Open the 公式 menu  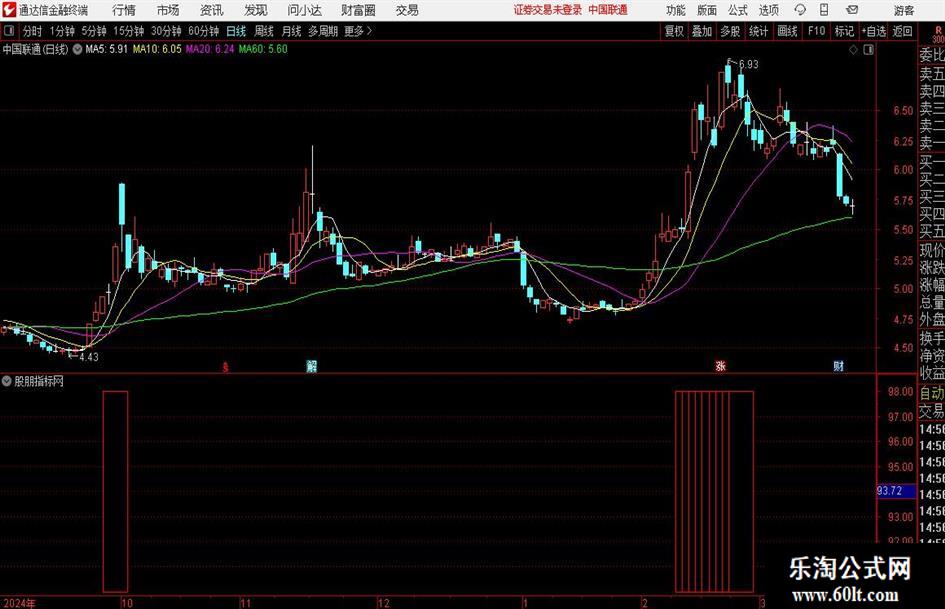tap(738, 10)
